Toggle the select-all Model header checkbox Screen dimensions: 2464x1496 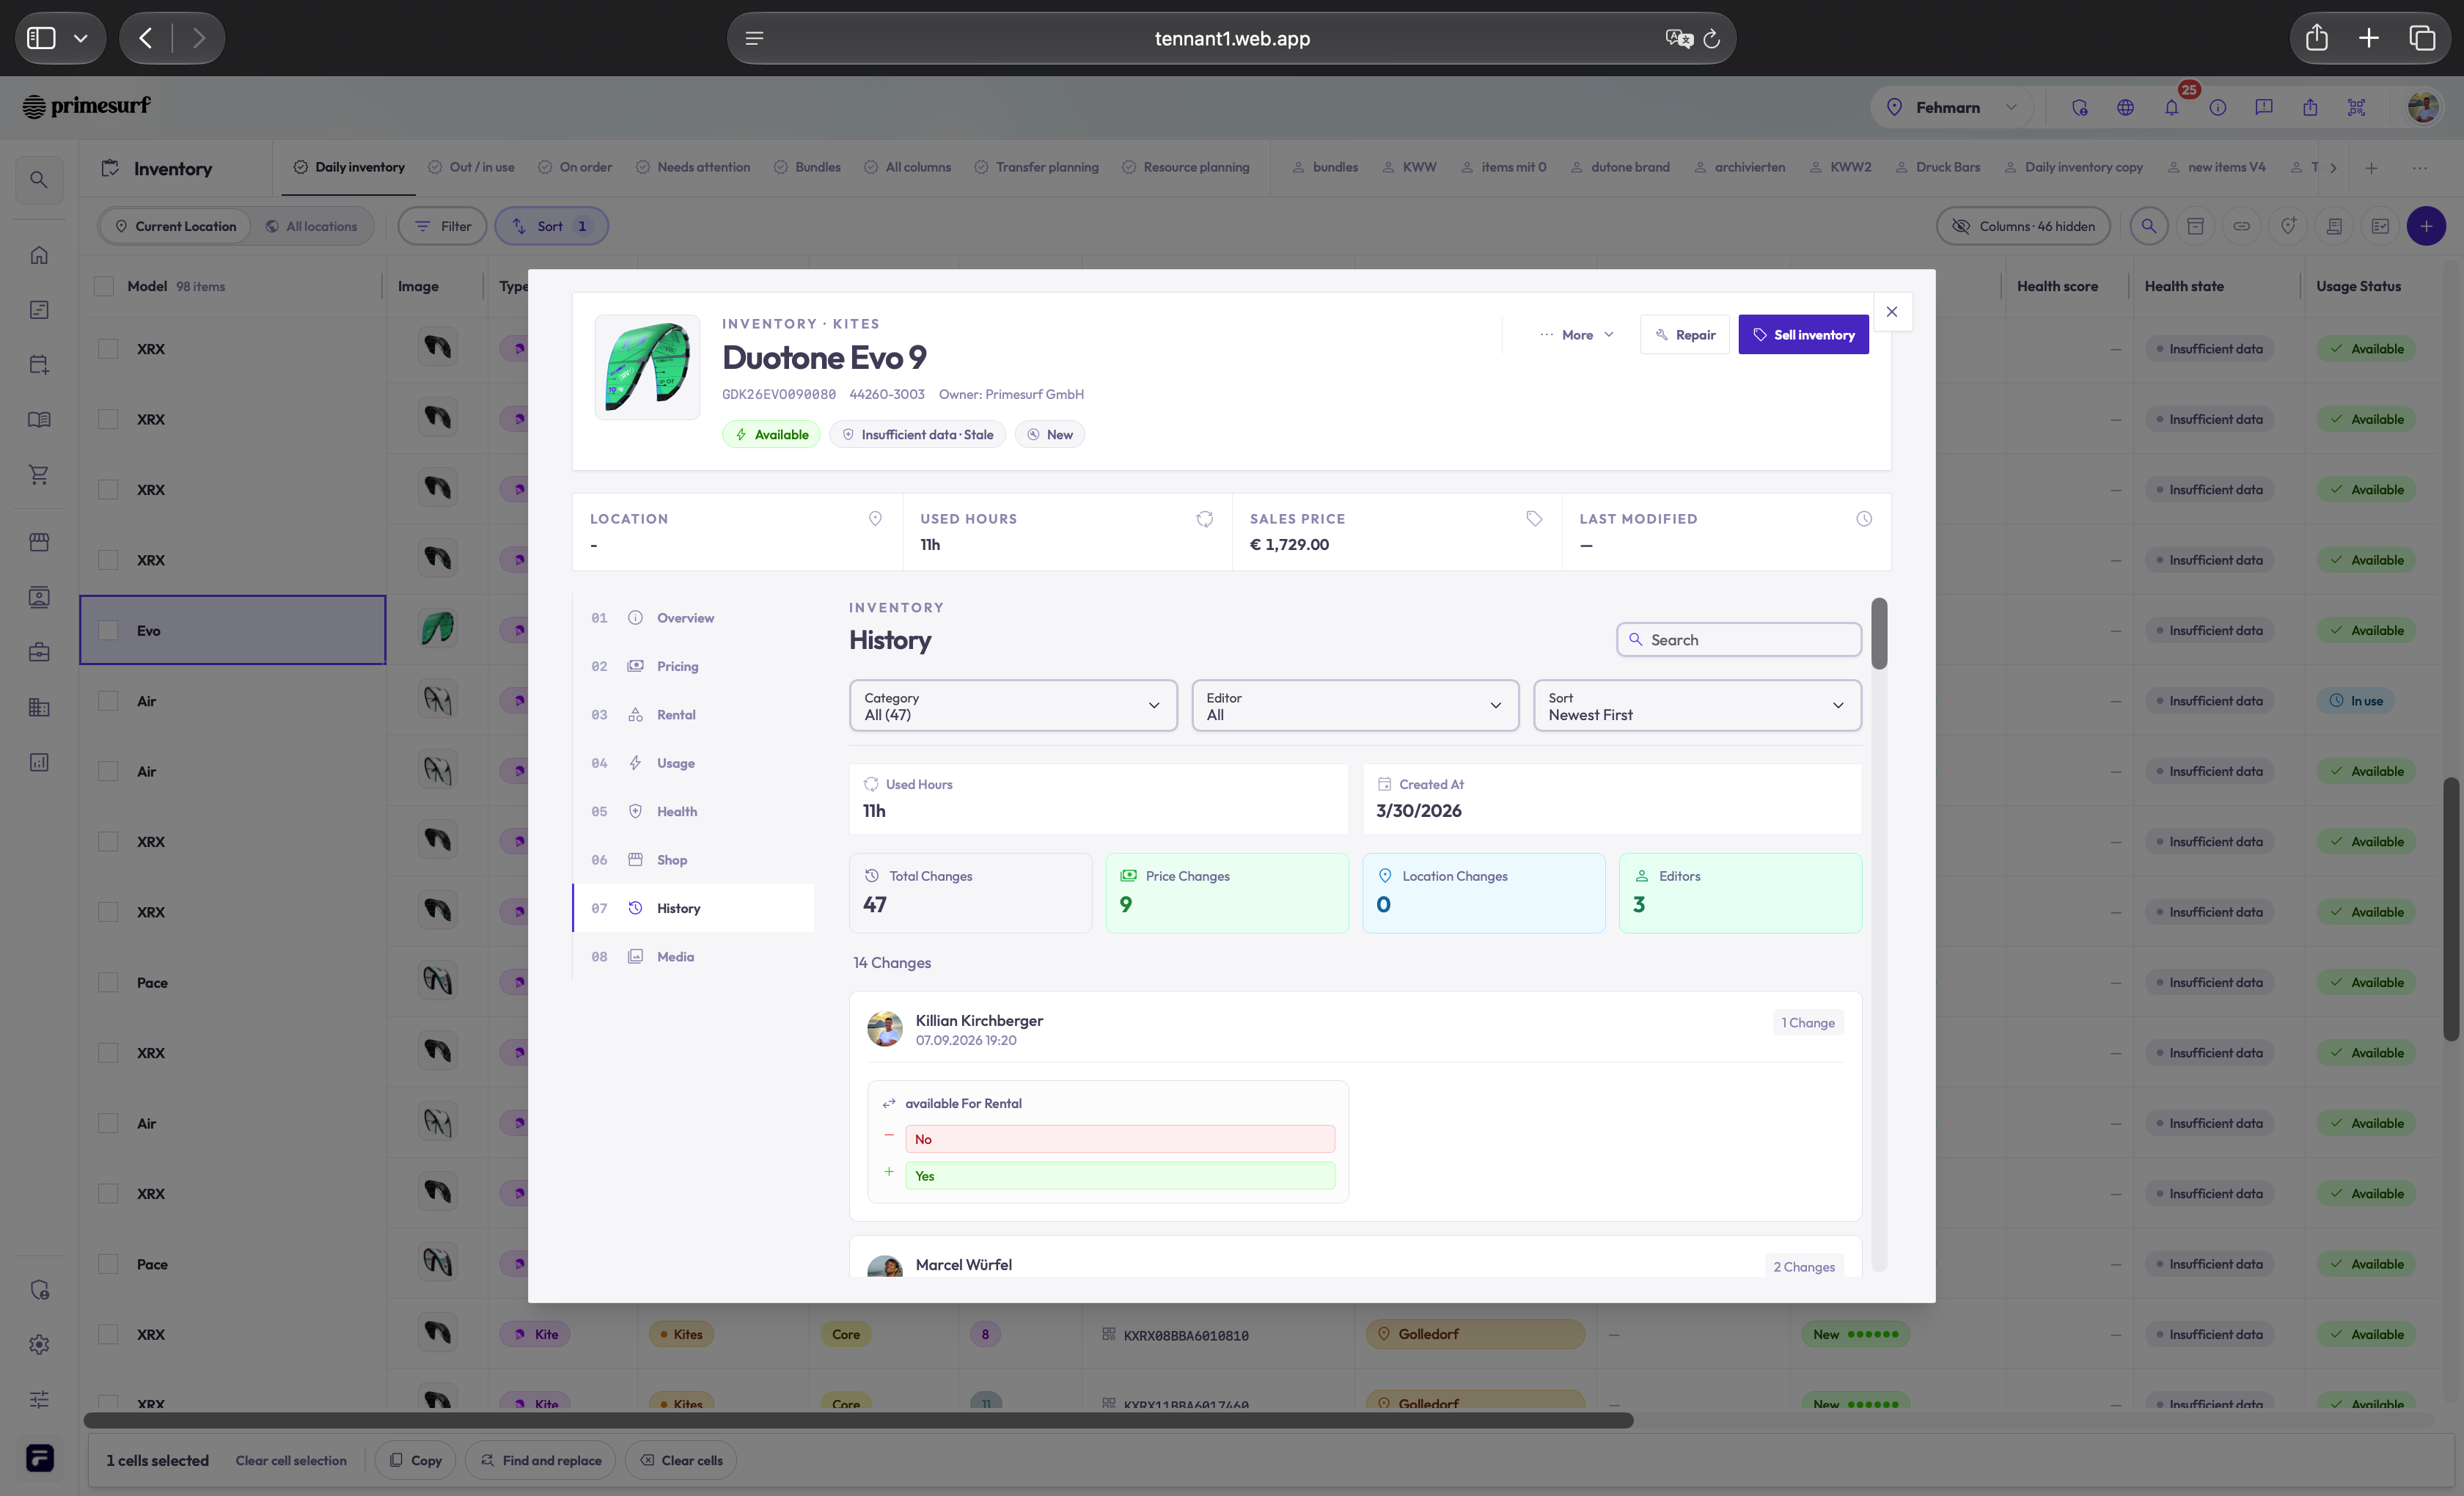click(x=104, y=287)
